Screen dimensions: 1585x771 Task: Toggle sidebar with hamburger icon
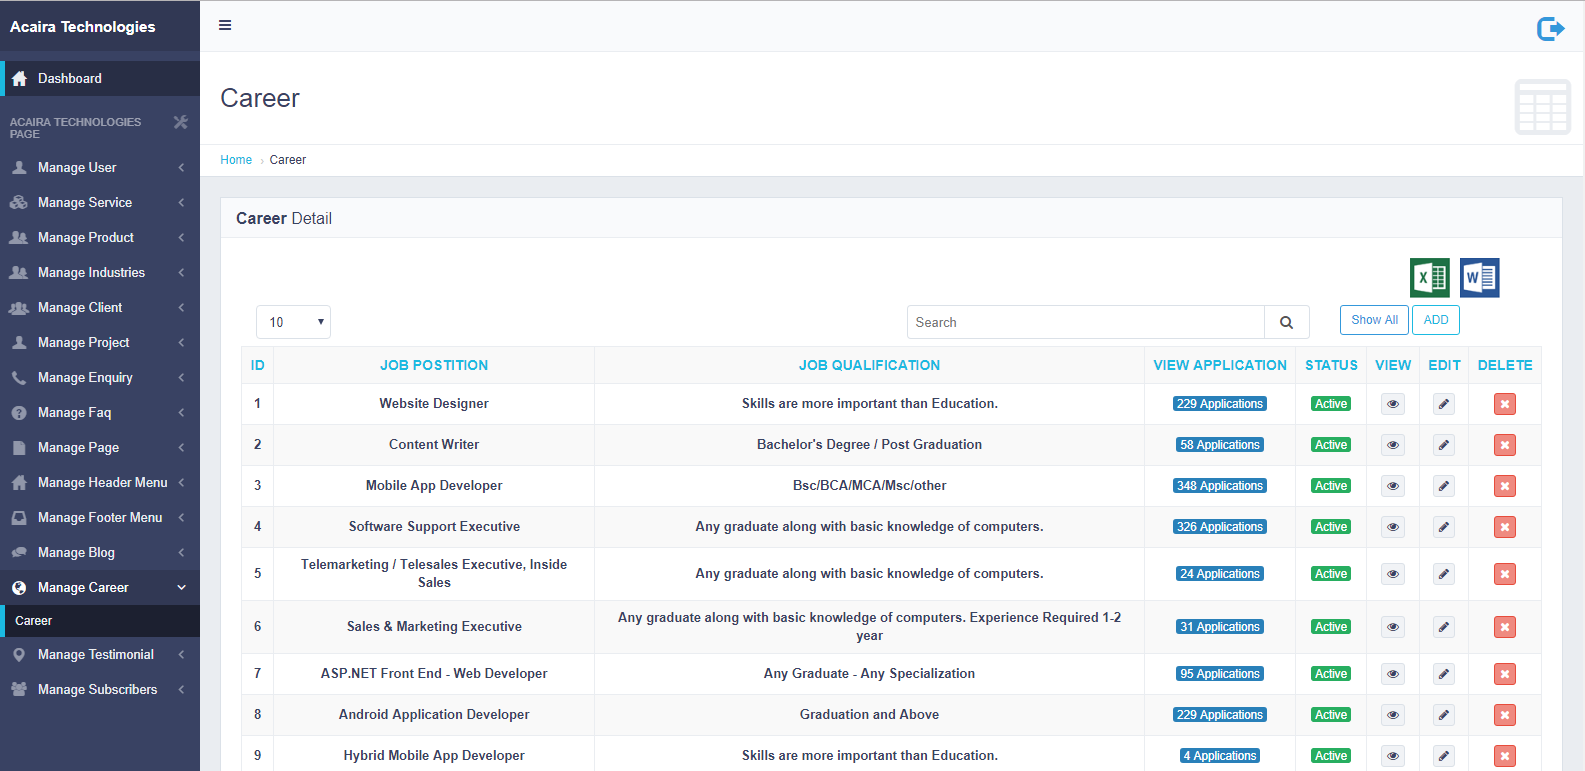pyautogui.click(x=225, y=26)
